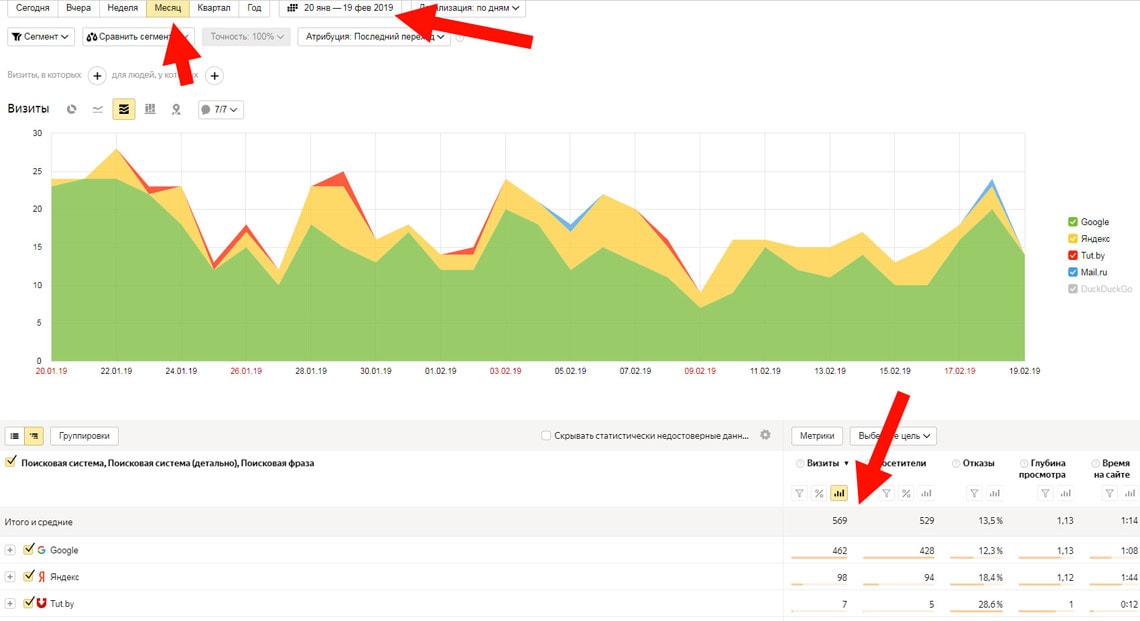Uncheck the Google row checkbox

(29, 550)
